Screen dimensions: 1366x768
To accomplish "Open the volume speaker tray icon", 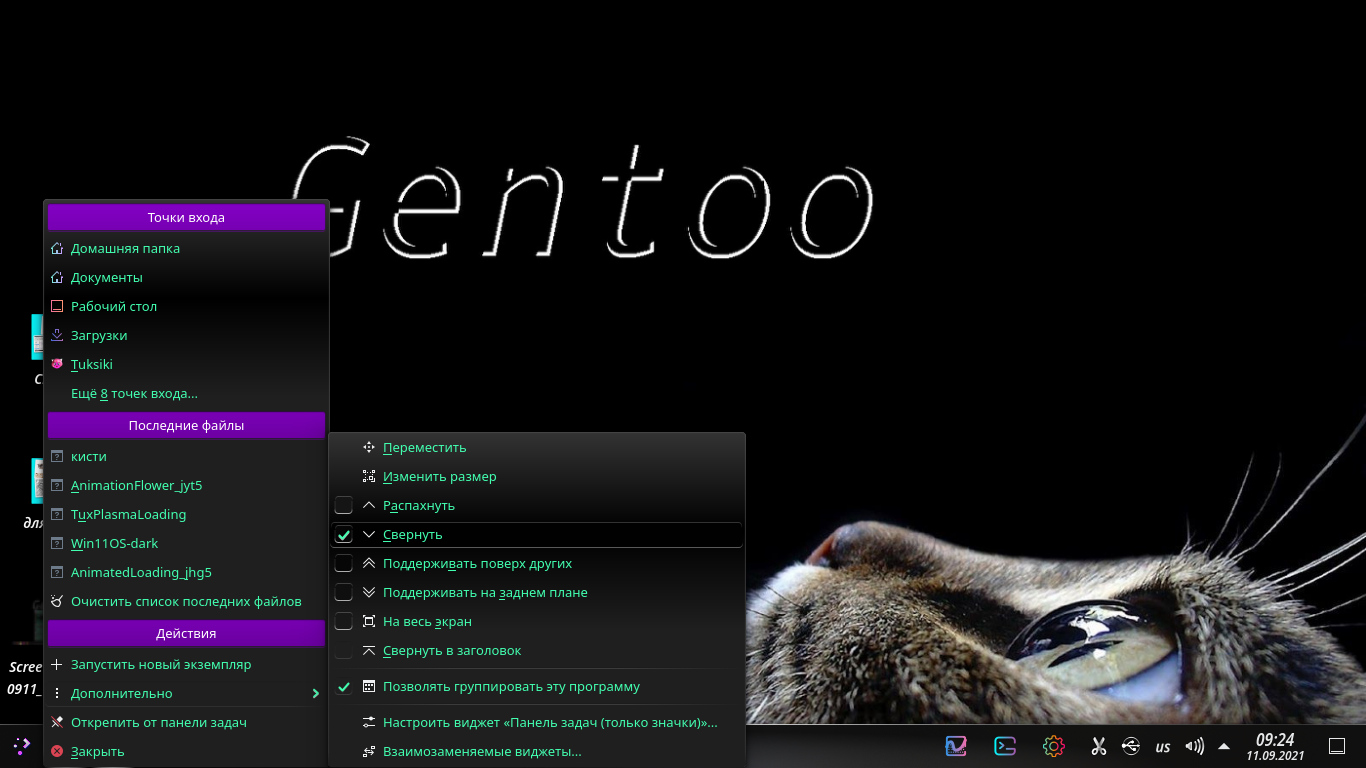I will [1194, 746].
